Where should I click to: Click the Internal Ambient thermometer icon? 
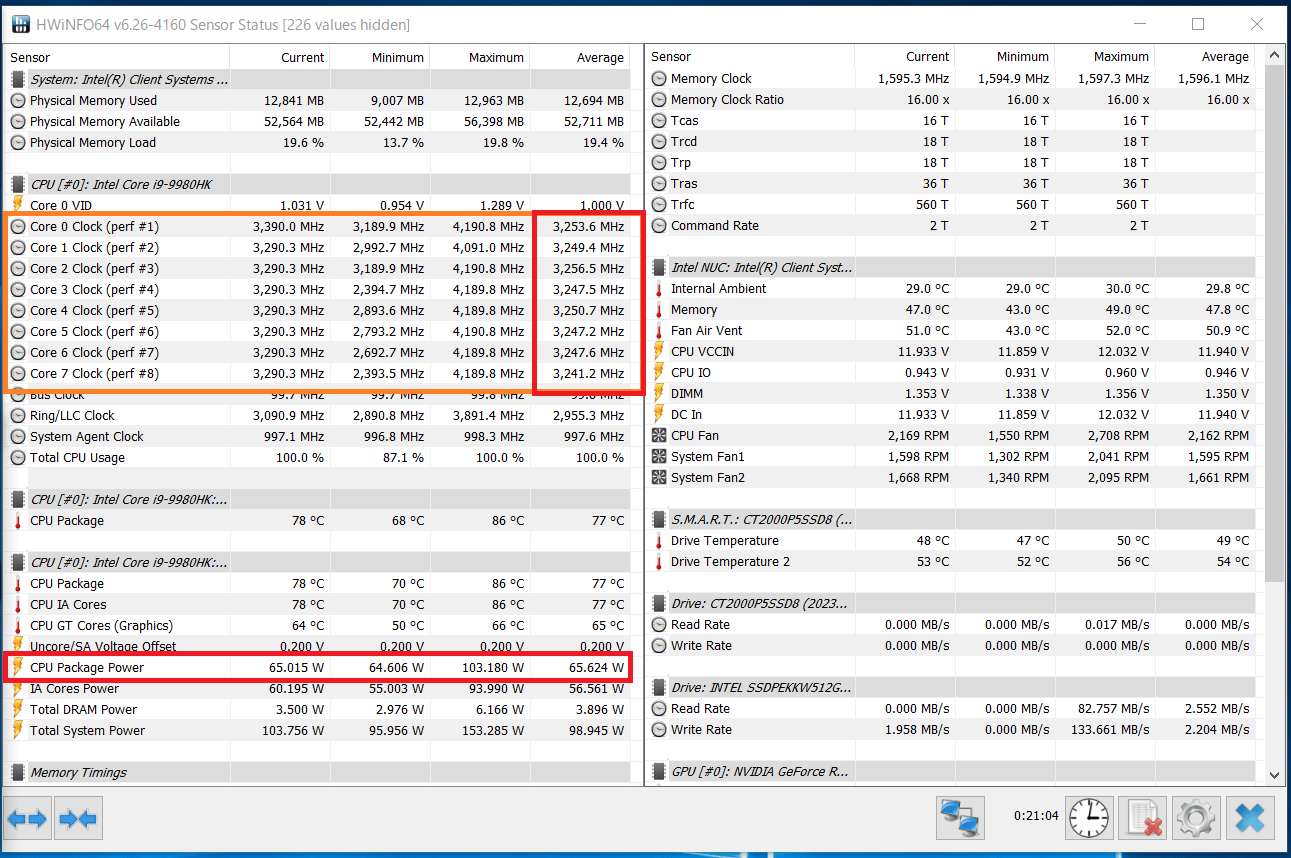click(659, 288)
